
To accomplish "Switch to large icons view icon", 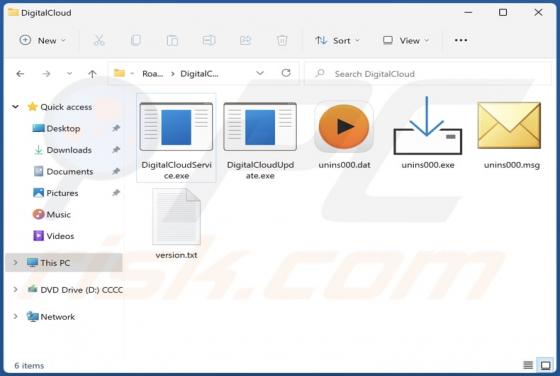I will coord(545,365).
